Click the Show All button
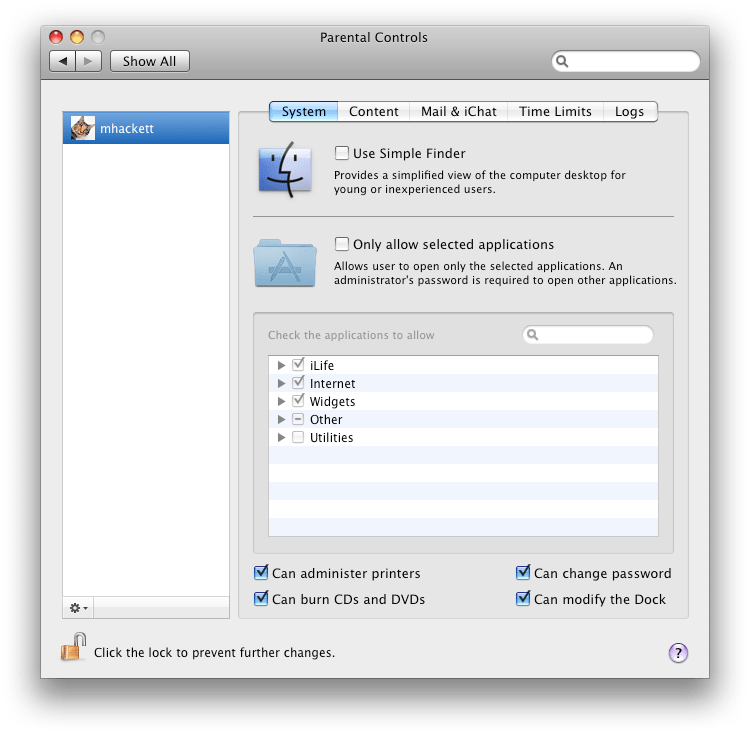The height and width of the screenshot is (734, 750). (x=150, y=61)
